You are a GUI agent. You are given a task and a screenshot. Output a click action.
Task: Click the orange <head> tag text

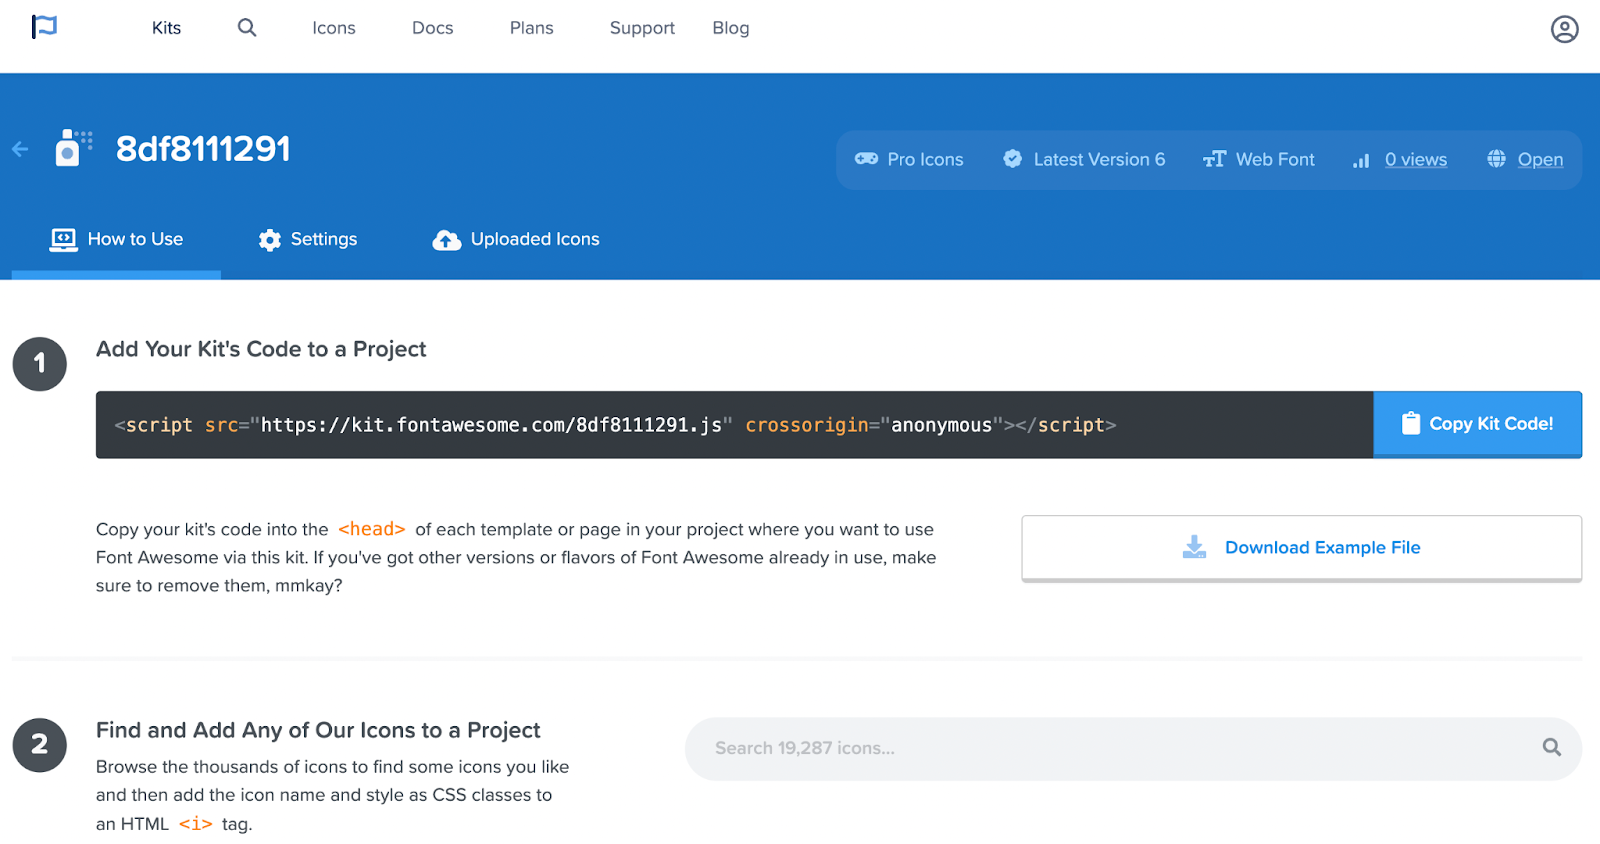(372, 529)
